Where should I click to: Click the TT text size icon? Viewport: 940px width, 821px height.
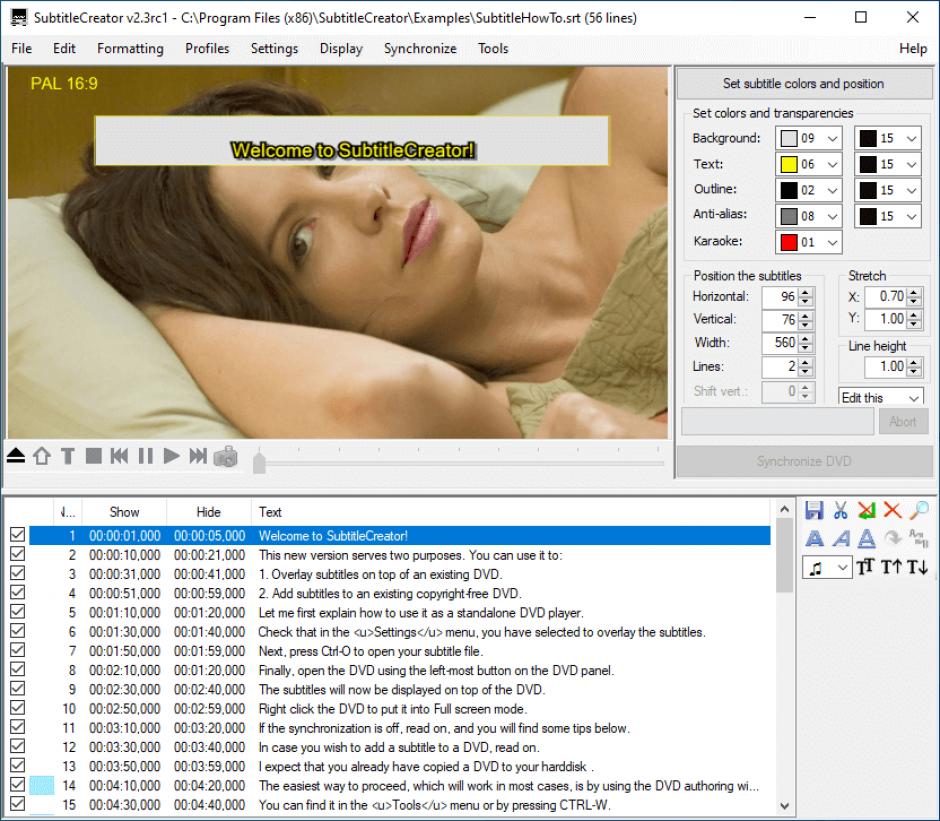[865, 567]
